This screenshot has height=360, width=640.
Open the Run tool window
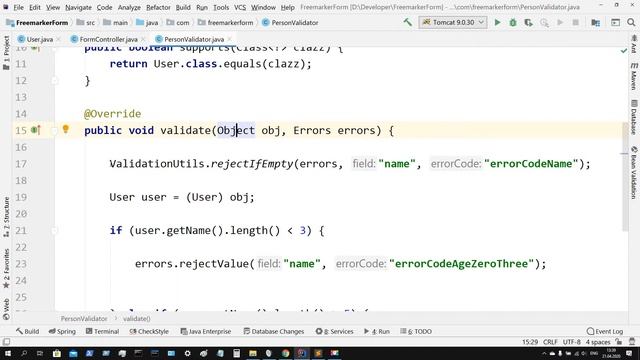tap(377, 331)
